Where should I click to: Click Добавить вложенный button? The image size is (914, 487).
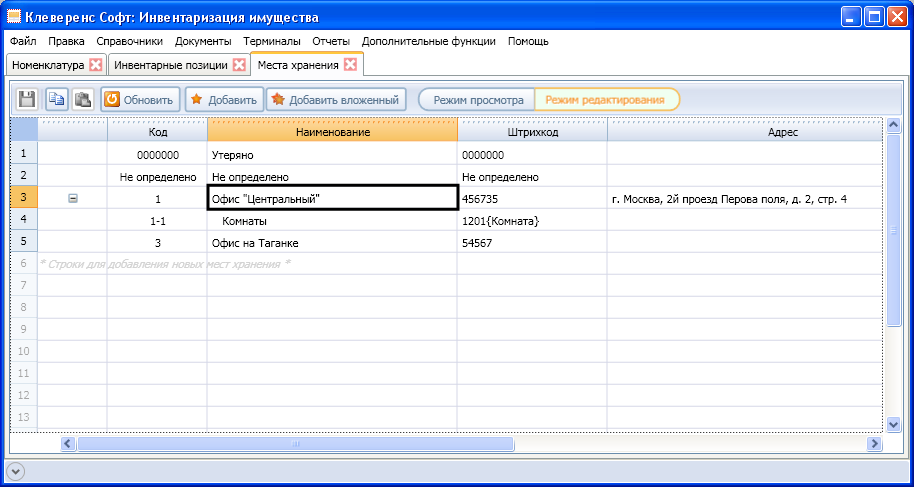click(335, 100)
